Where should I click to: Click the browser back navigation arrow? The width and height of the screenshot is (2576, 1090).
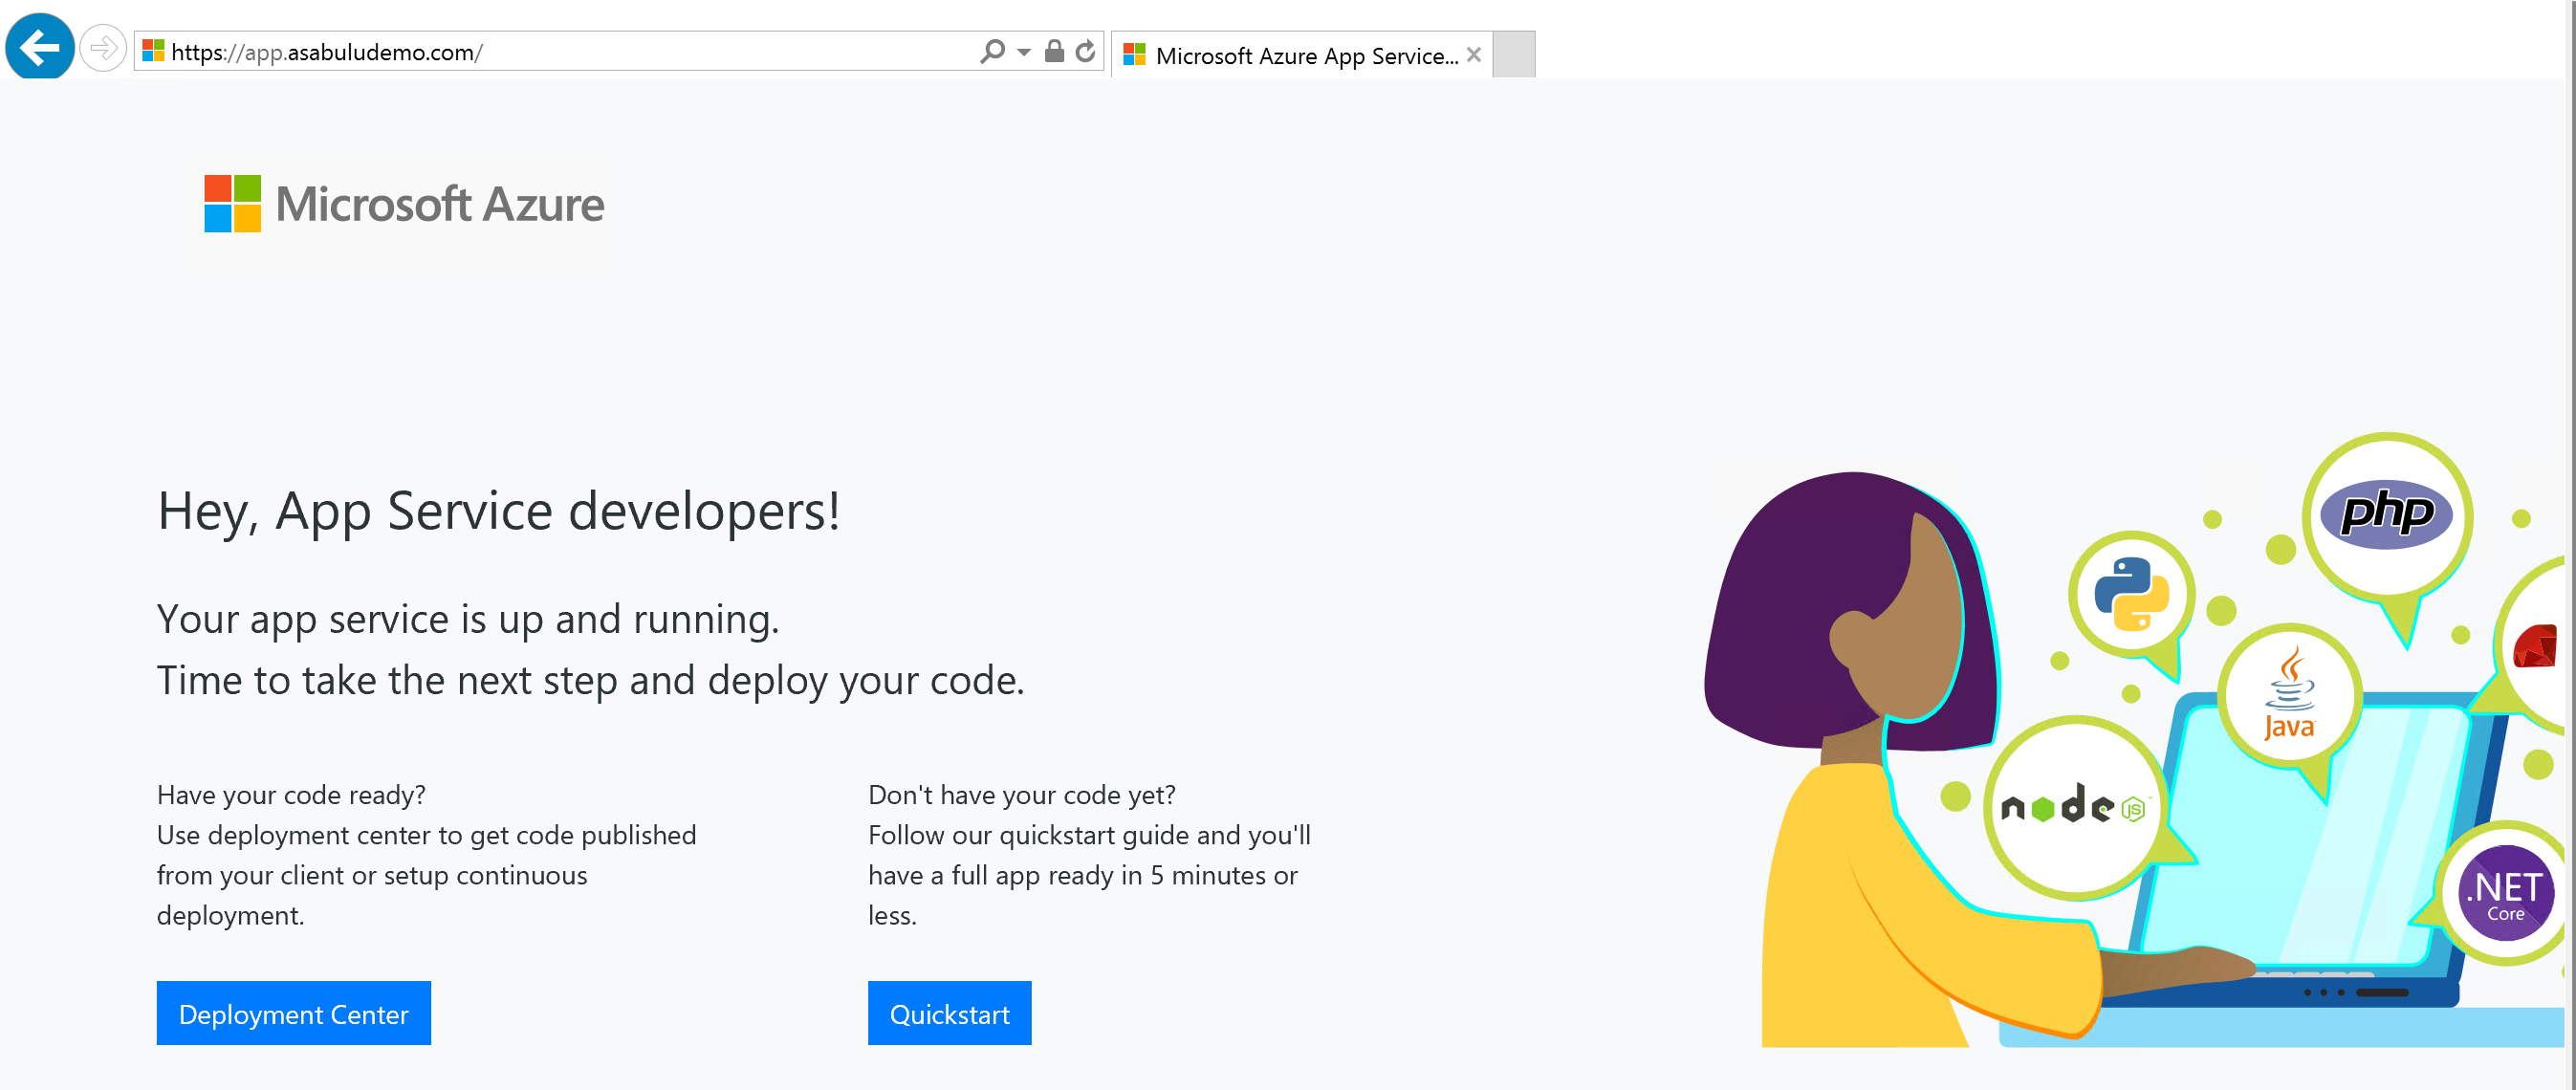[39, 50]
